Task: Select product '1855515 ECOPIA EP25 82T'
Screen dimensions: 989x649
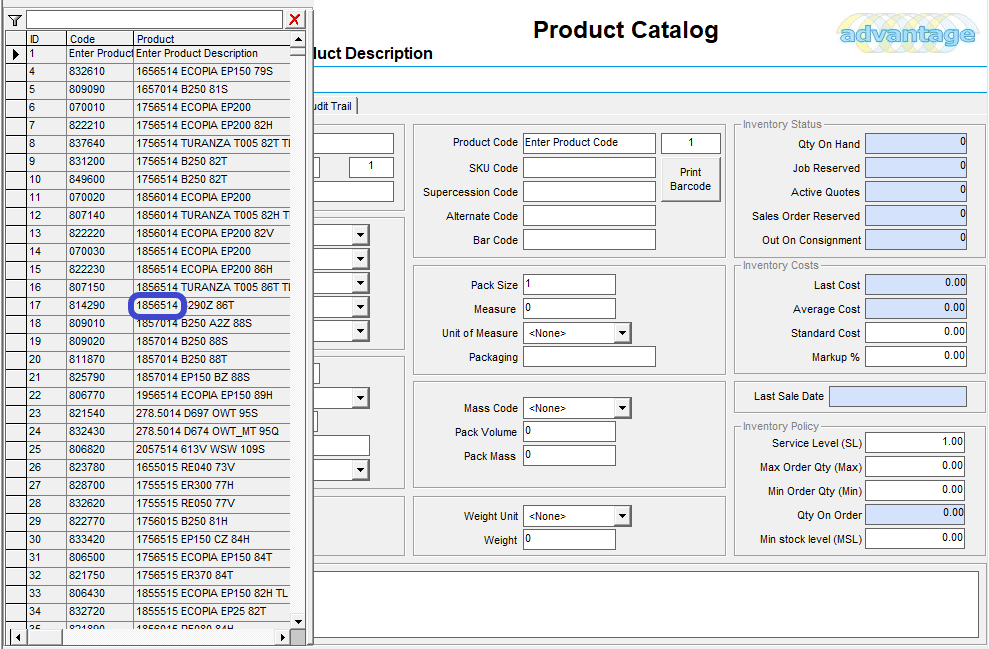Action: click(212, 611)
